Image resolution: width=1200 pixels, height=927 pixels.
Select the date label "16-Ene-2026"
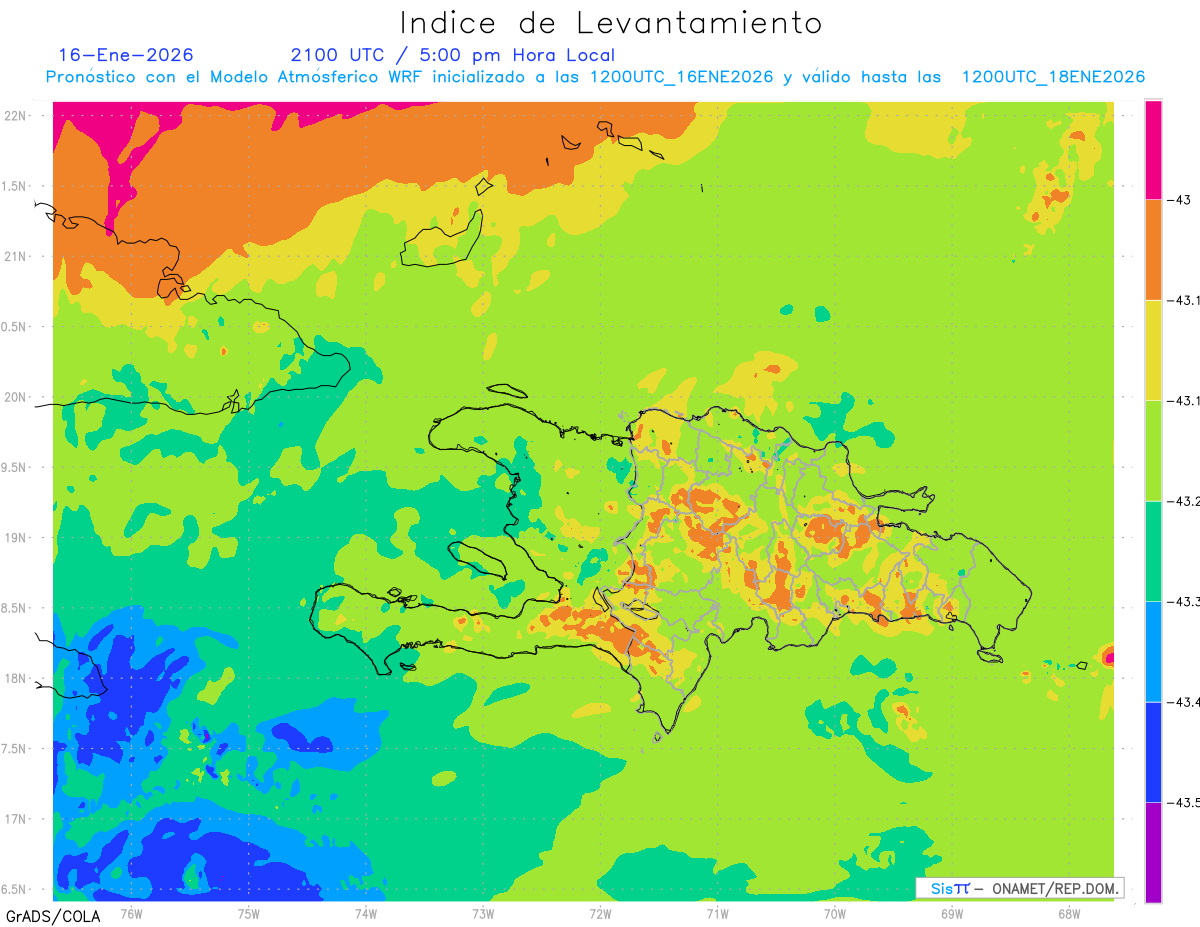click(126, 55)
